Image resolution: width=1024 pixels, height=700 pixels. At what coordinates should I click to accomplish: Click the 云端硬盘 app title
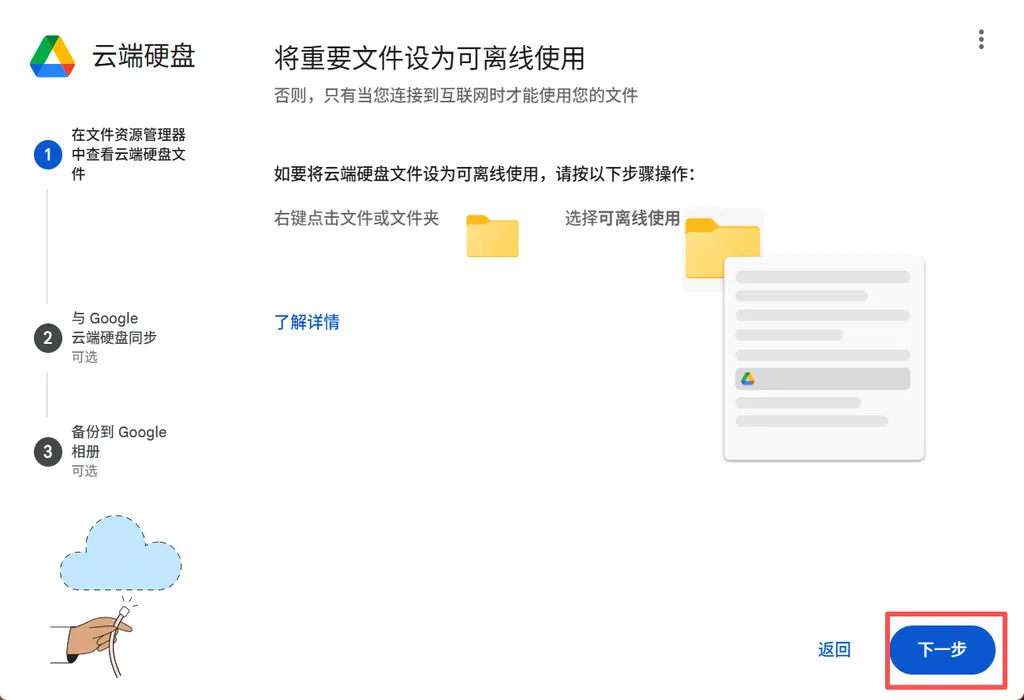point(143,56)
